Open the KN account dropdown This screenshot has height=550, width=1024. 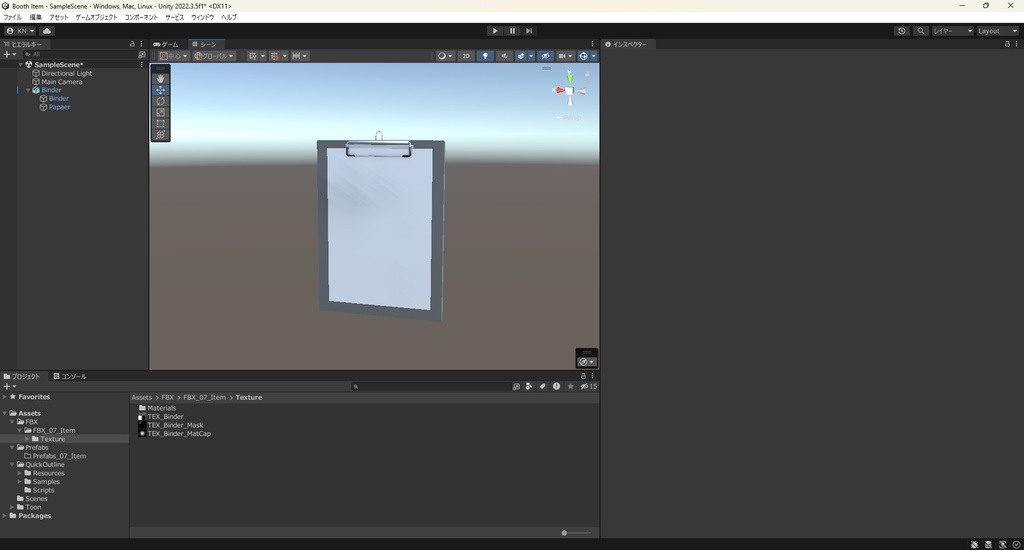pyautogui.click(x=20, y=31)
